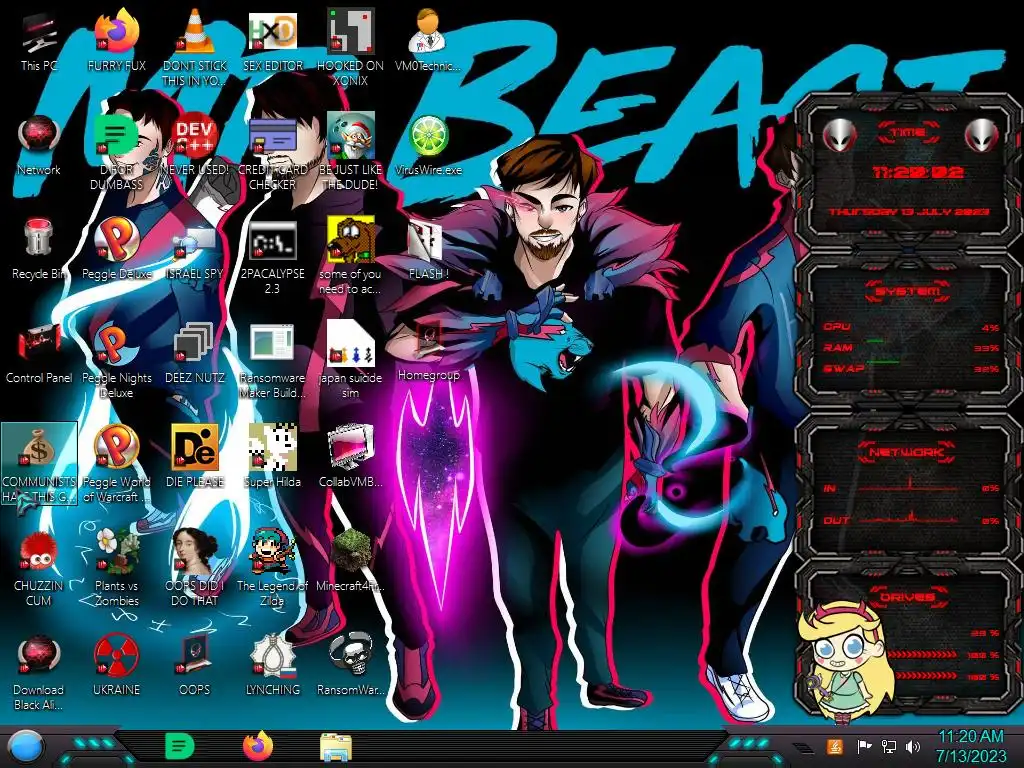Select the VLC cone desktop icon
Screen dimensions: 1024x768
pyautogui.click(x=195, y=49)
